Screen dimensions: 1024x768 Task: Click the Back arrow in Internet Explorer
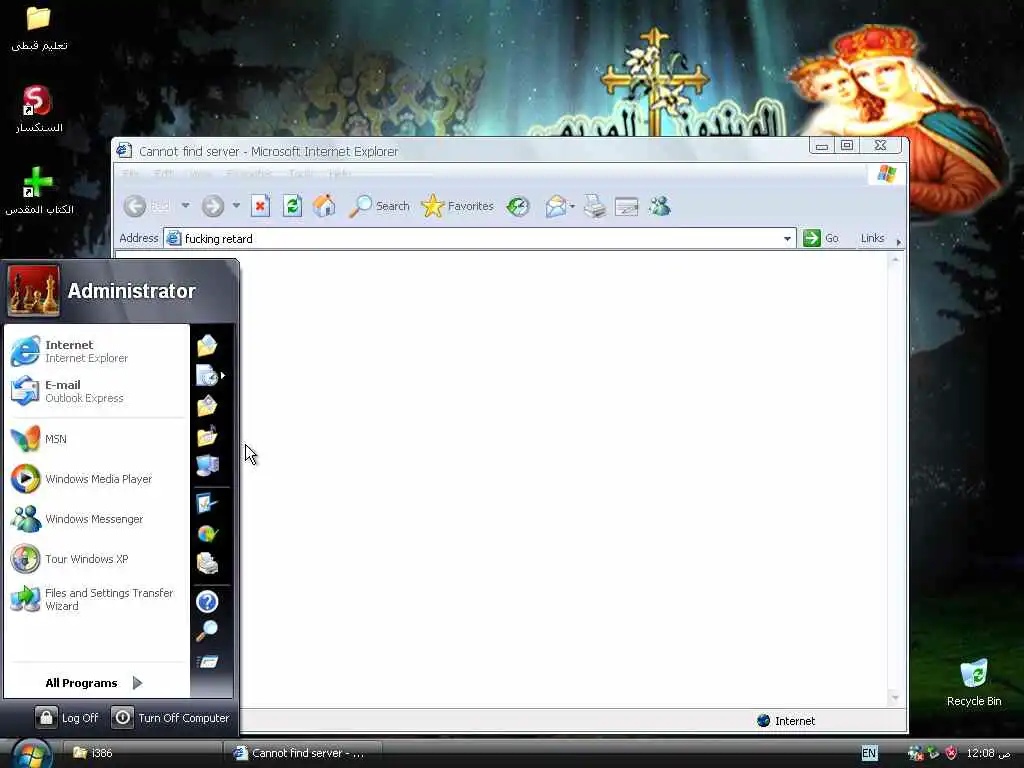click(x=135, y=206)
